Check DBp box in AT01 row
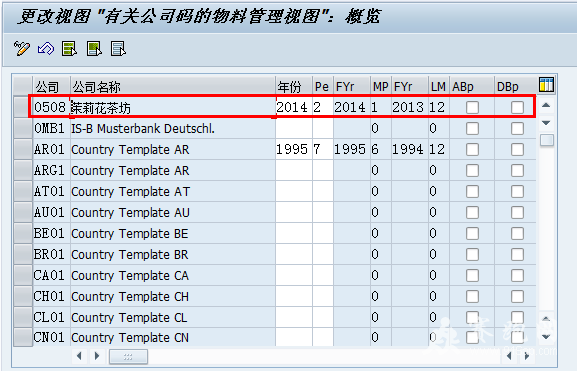The image size is (577, 371). tap(517, 191)
